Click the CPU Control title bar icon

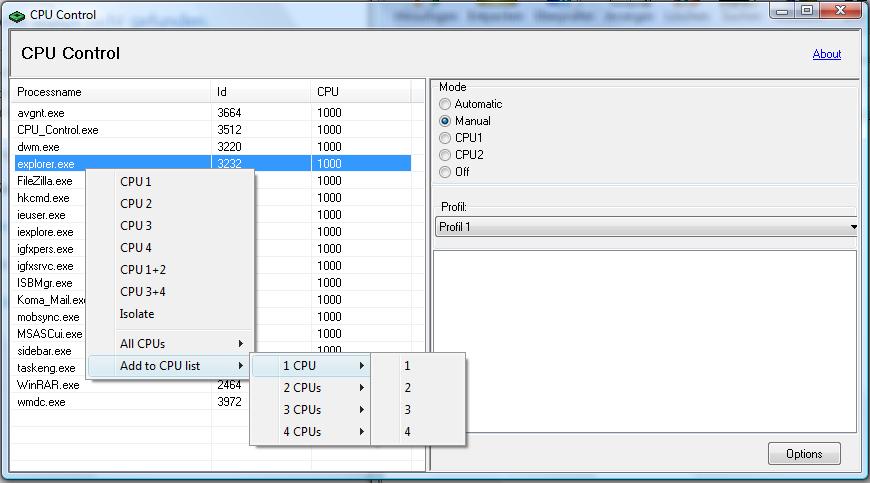tap(17, 16)
